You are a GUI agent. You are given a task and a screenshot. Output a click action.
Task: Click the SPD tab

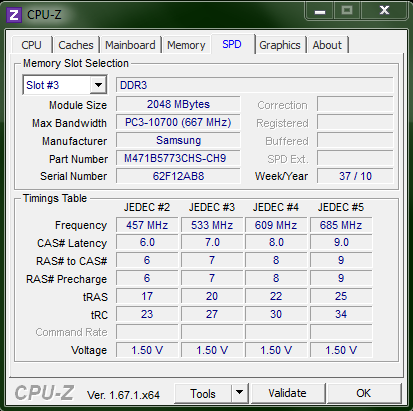pyautogui.click(x=232, y=44)
